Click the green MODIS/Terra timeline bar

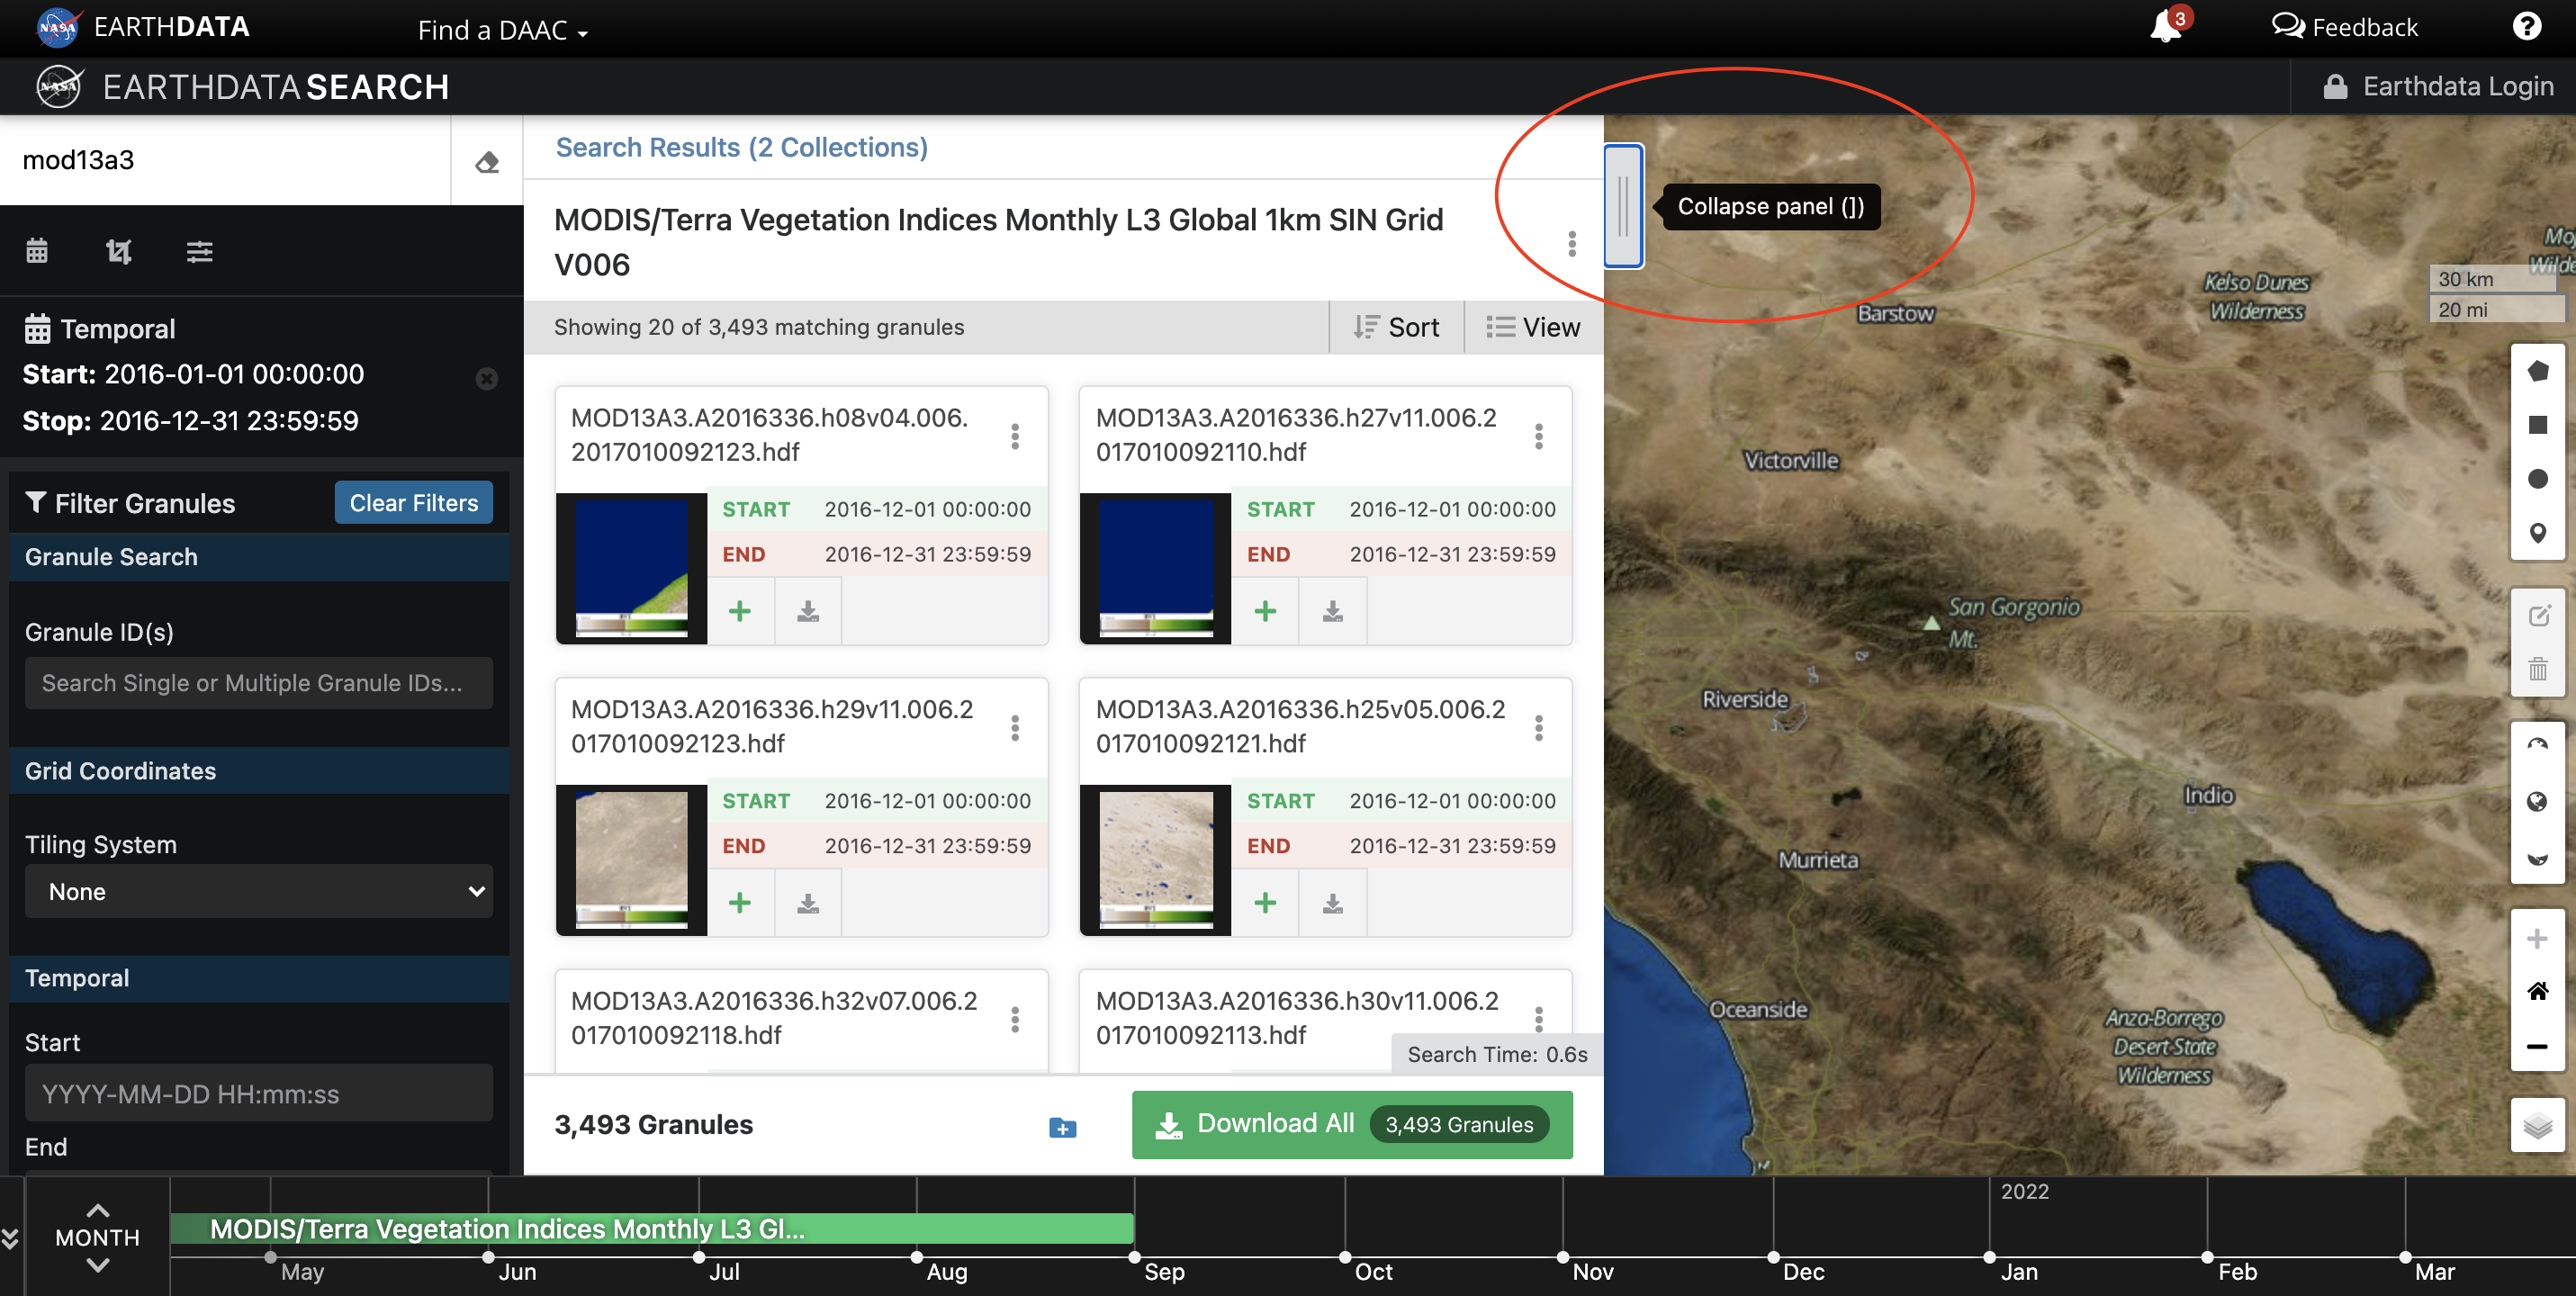pyautogui.click(x=652, y=1229)
